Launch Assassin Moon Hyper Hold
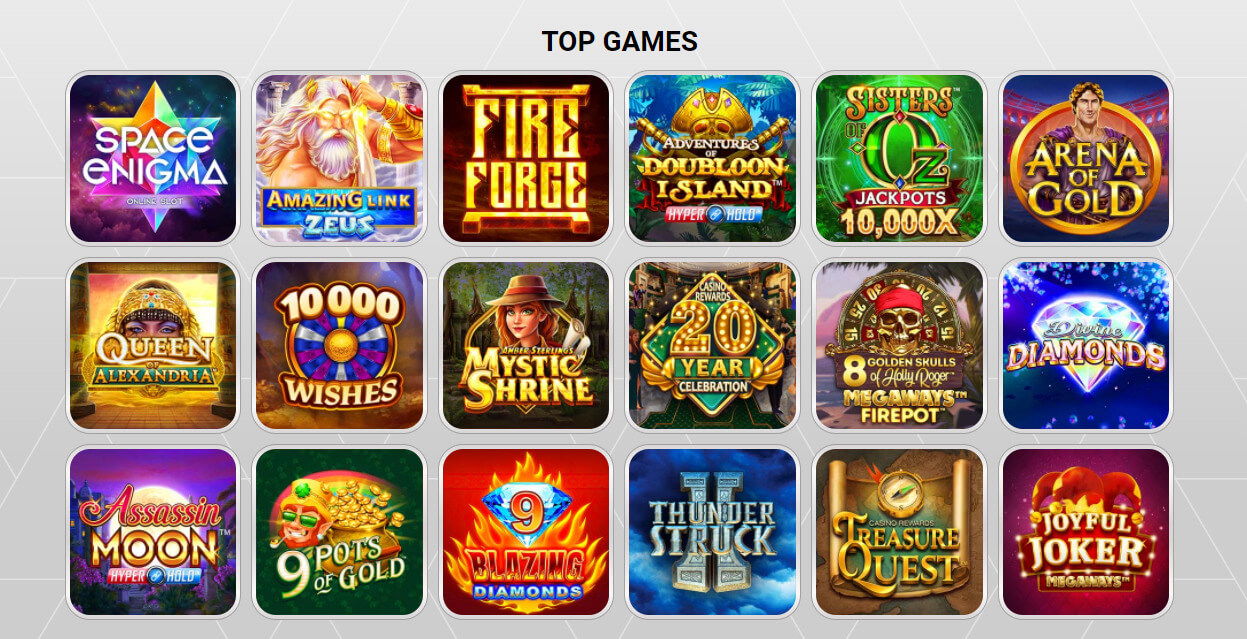The image size is (1247, 639). [152, 532]
